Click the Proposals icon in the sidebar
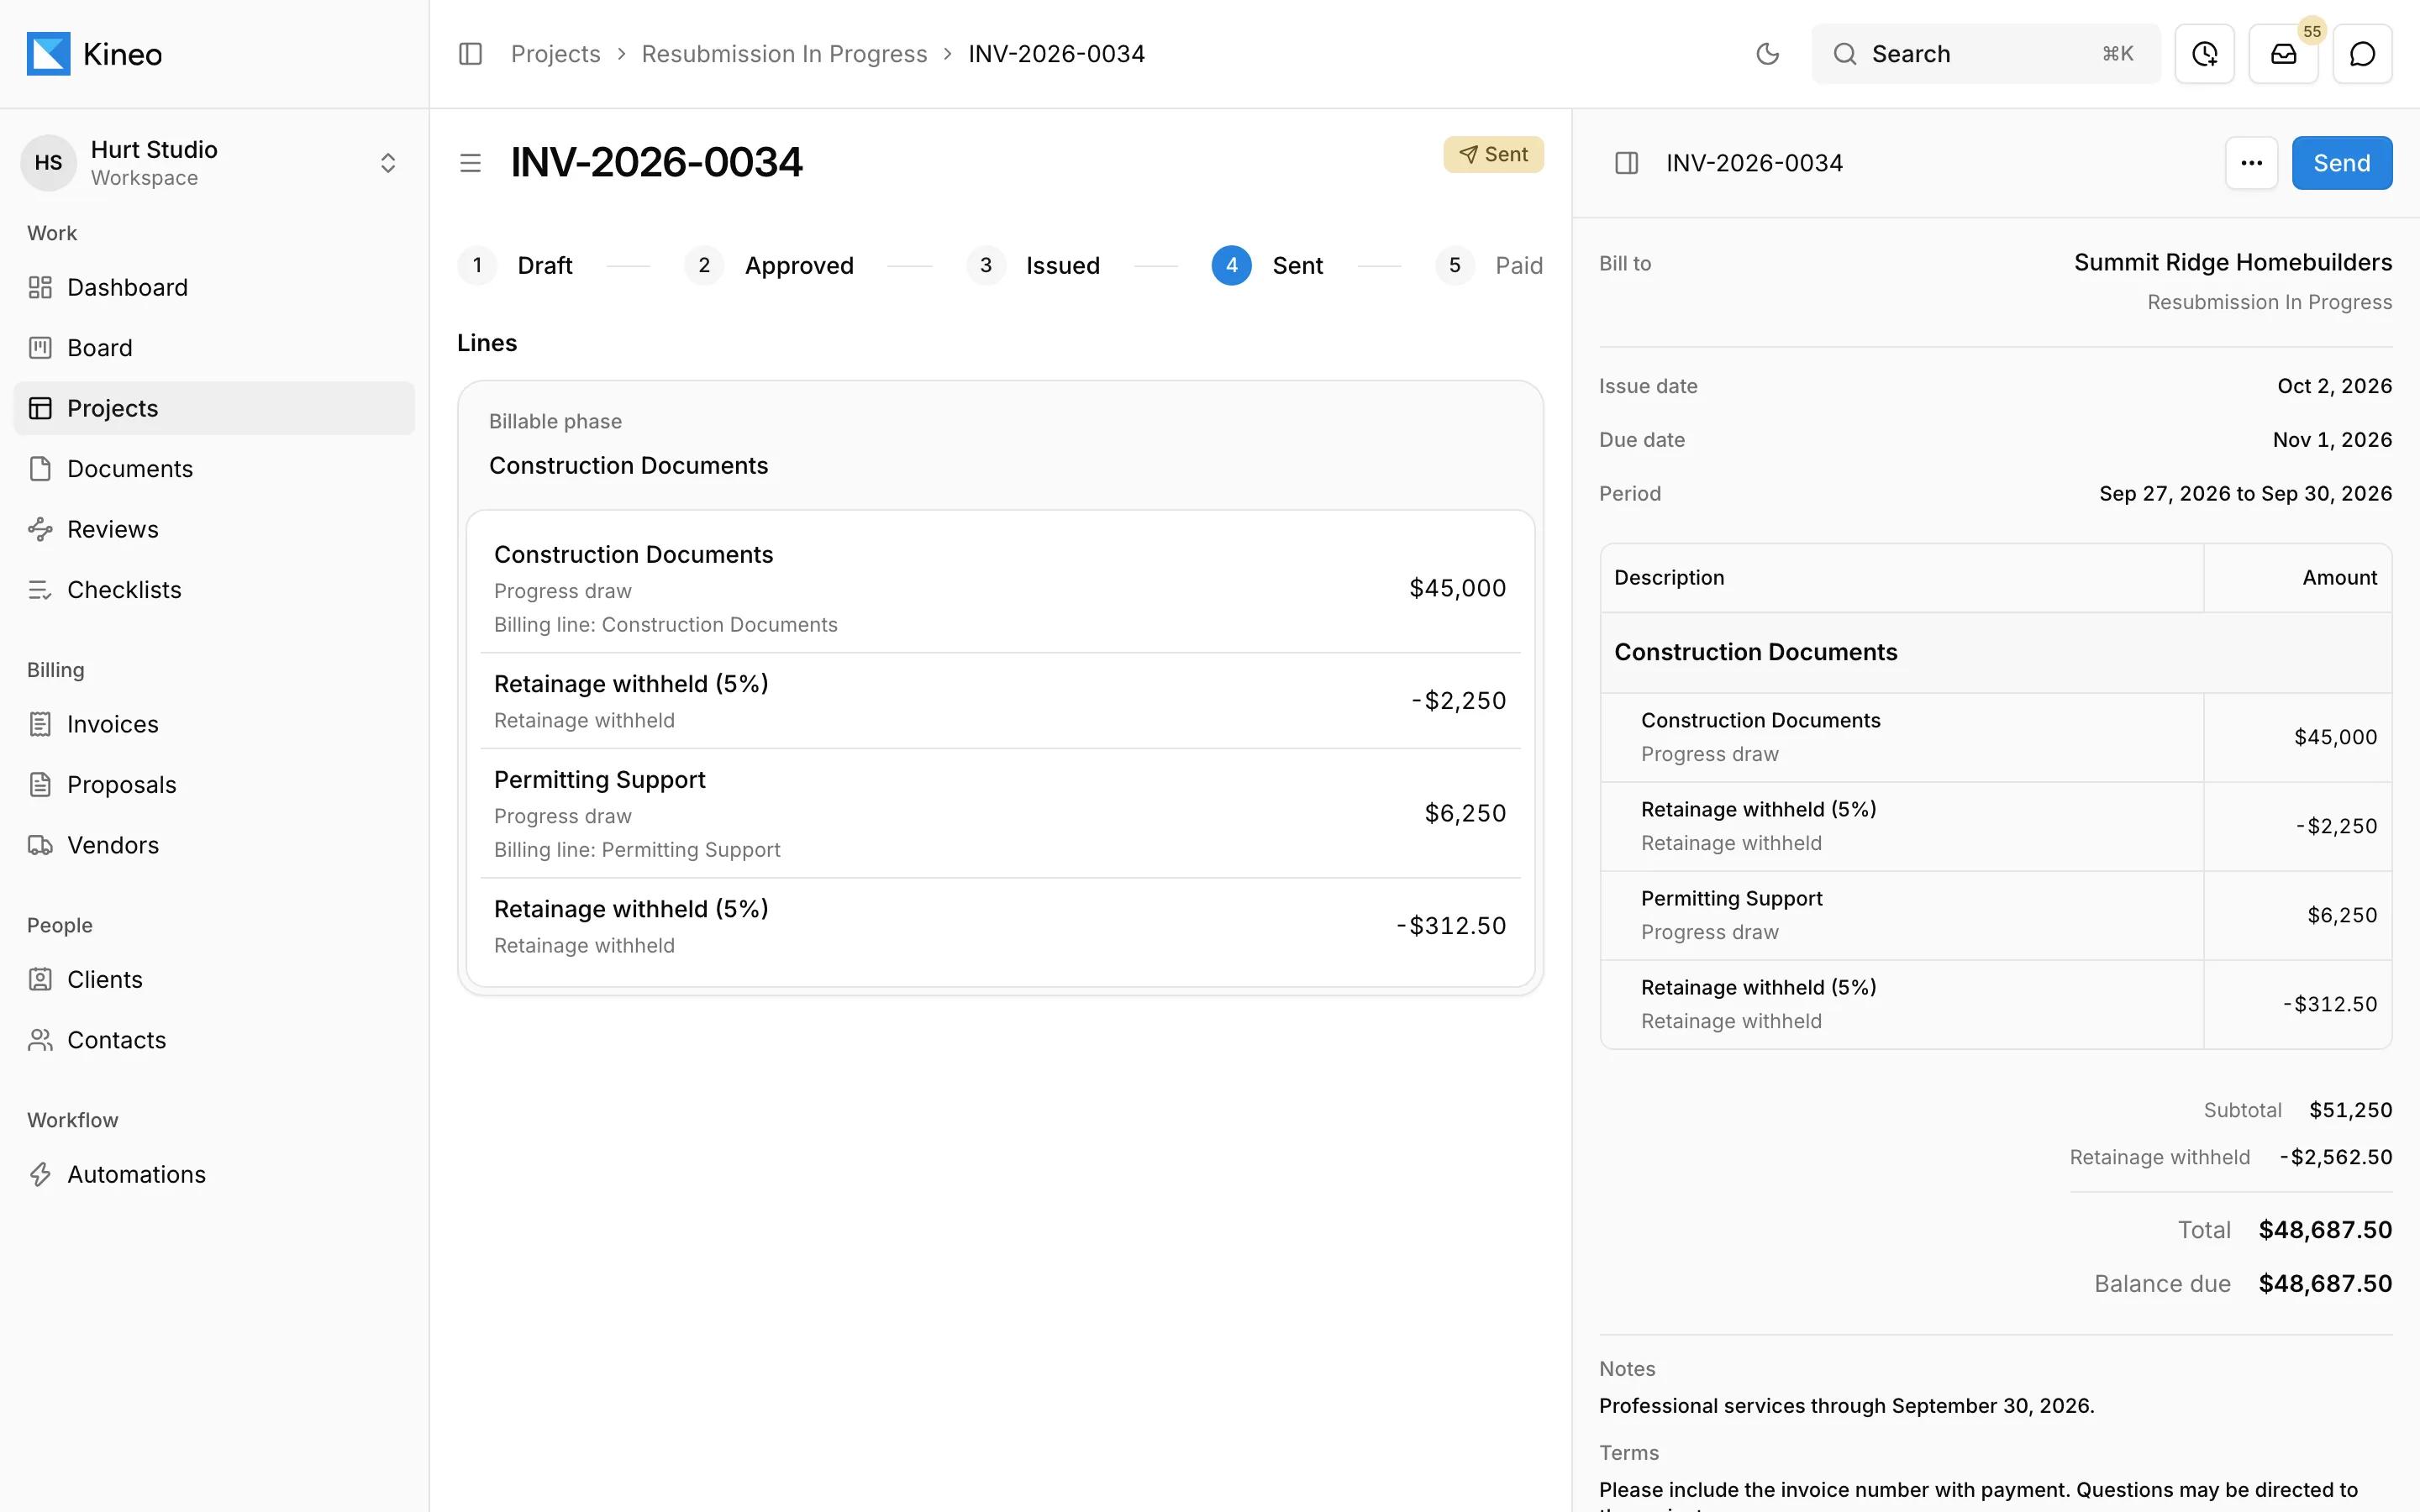Image resolution: width=2420 pixels, height=1512 pixels. point(40,785)
